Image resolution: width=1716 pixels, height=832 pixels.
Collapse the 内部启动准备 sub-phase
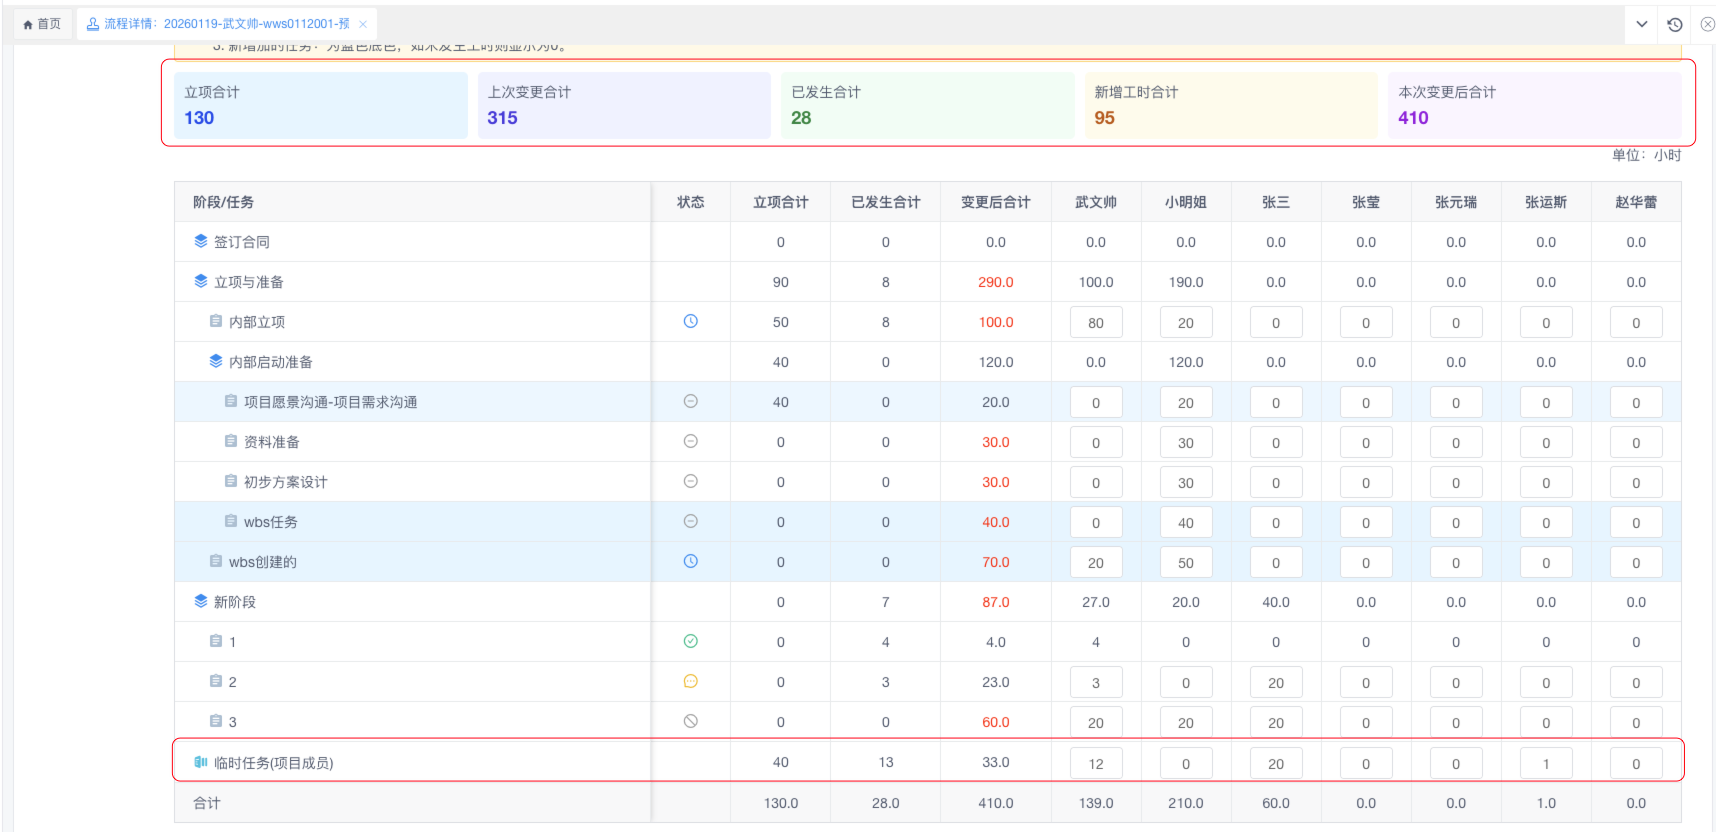tap(216, 361)
